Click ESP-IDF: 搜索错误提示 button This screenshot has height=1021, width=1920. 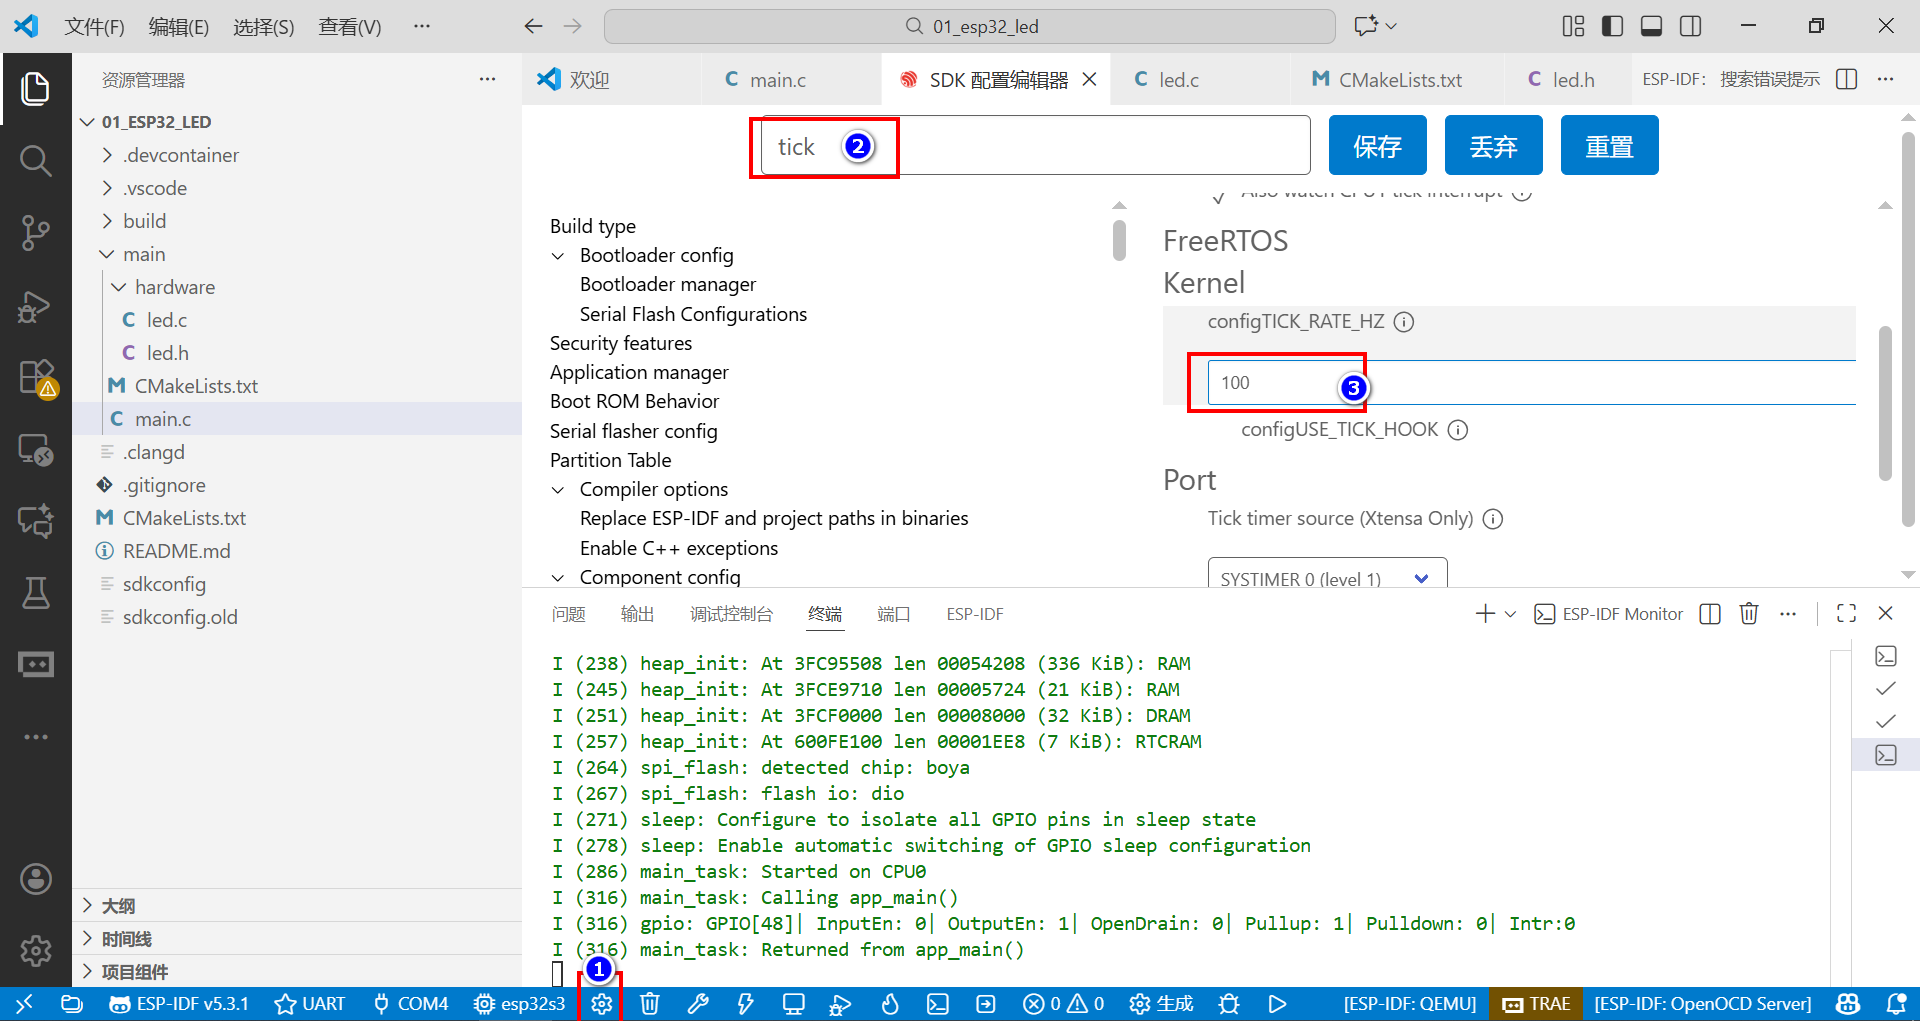pyautogui.click(x=1731, y=79)
